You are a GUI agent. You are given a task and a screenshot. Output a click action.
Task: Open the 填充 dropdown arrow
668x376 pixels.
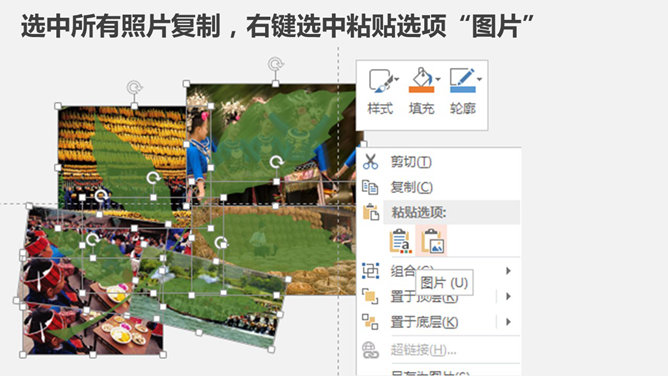tap(438, 80)
